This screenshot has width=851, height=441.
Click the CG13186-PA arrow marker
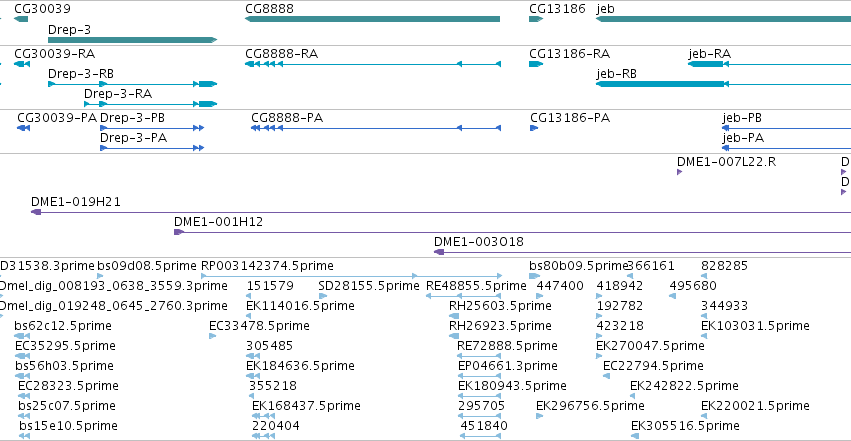(534, 128)
